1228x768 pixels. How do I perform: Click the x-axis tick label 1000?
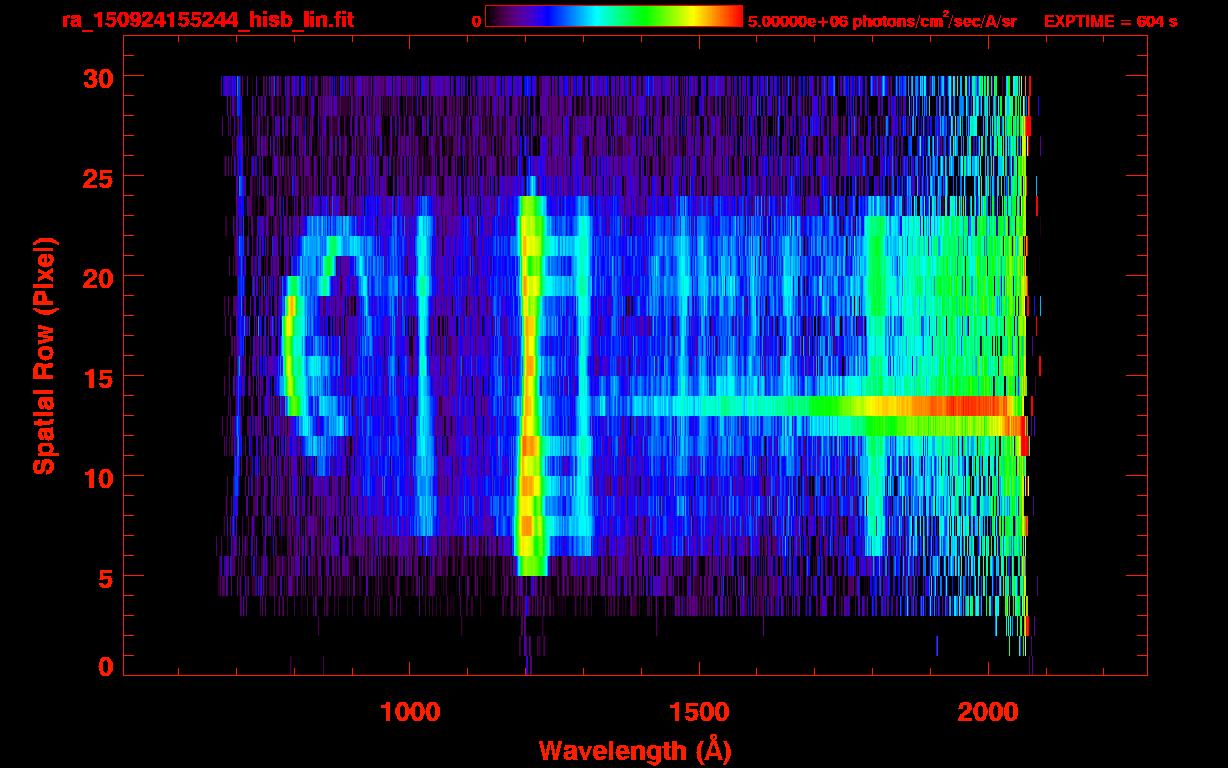point(410,712)
